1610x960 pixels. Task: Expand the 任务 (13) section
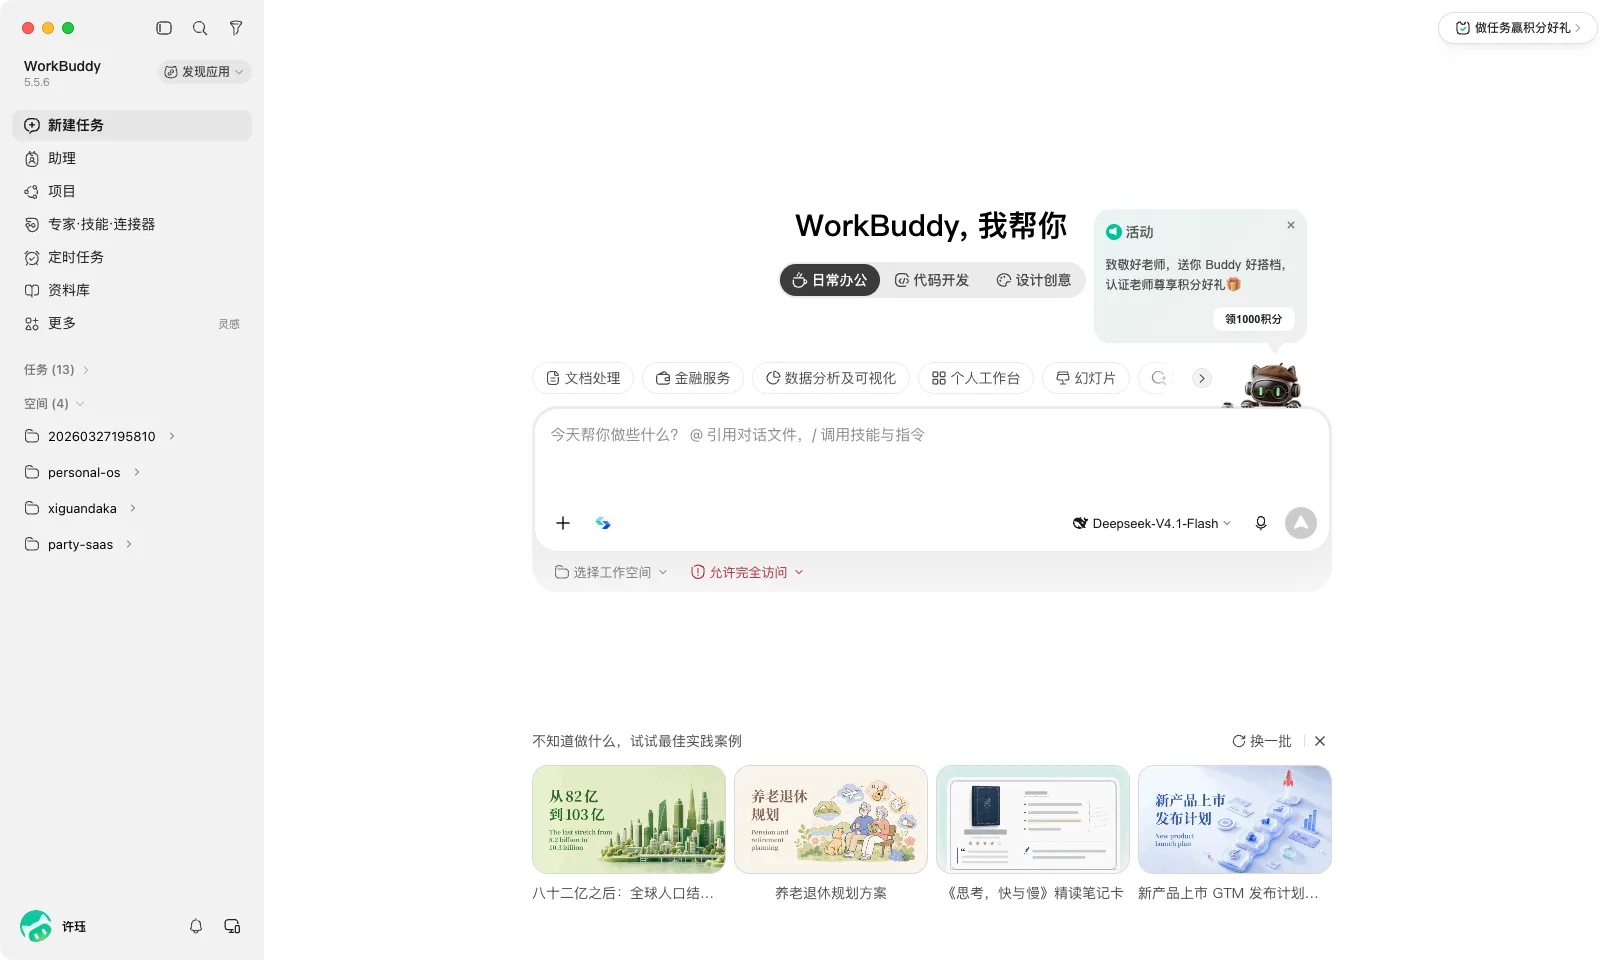pyautogui.click(x=56, y=370)
